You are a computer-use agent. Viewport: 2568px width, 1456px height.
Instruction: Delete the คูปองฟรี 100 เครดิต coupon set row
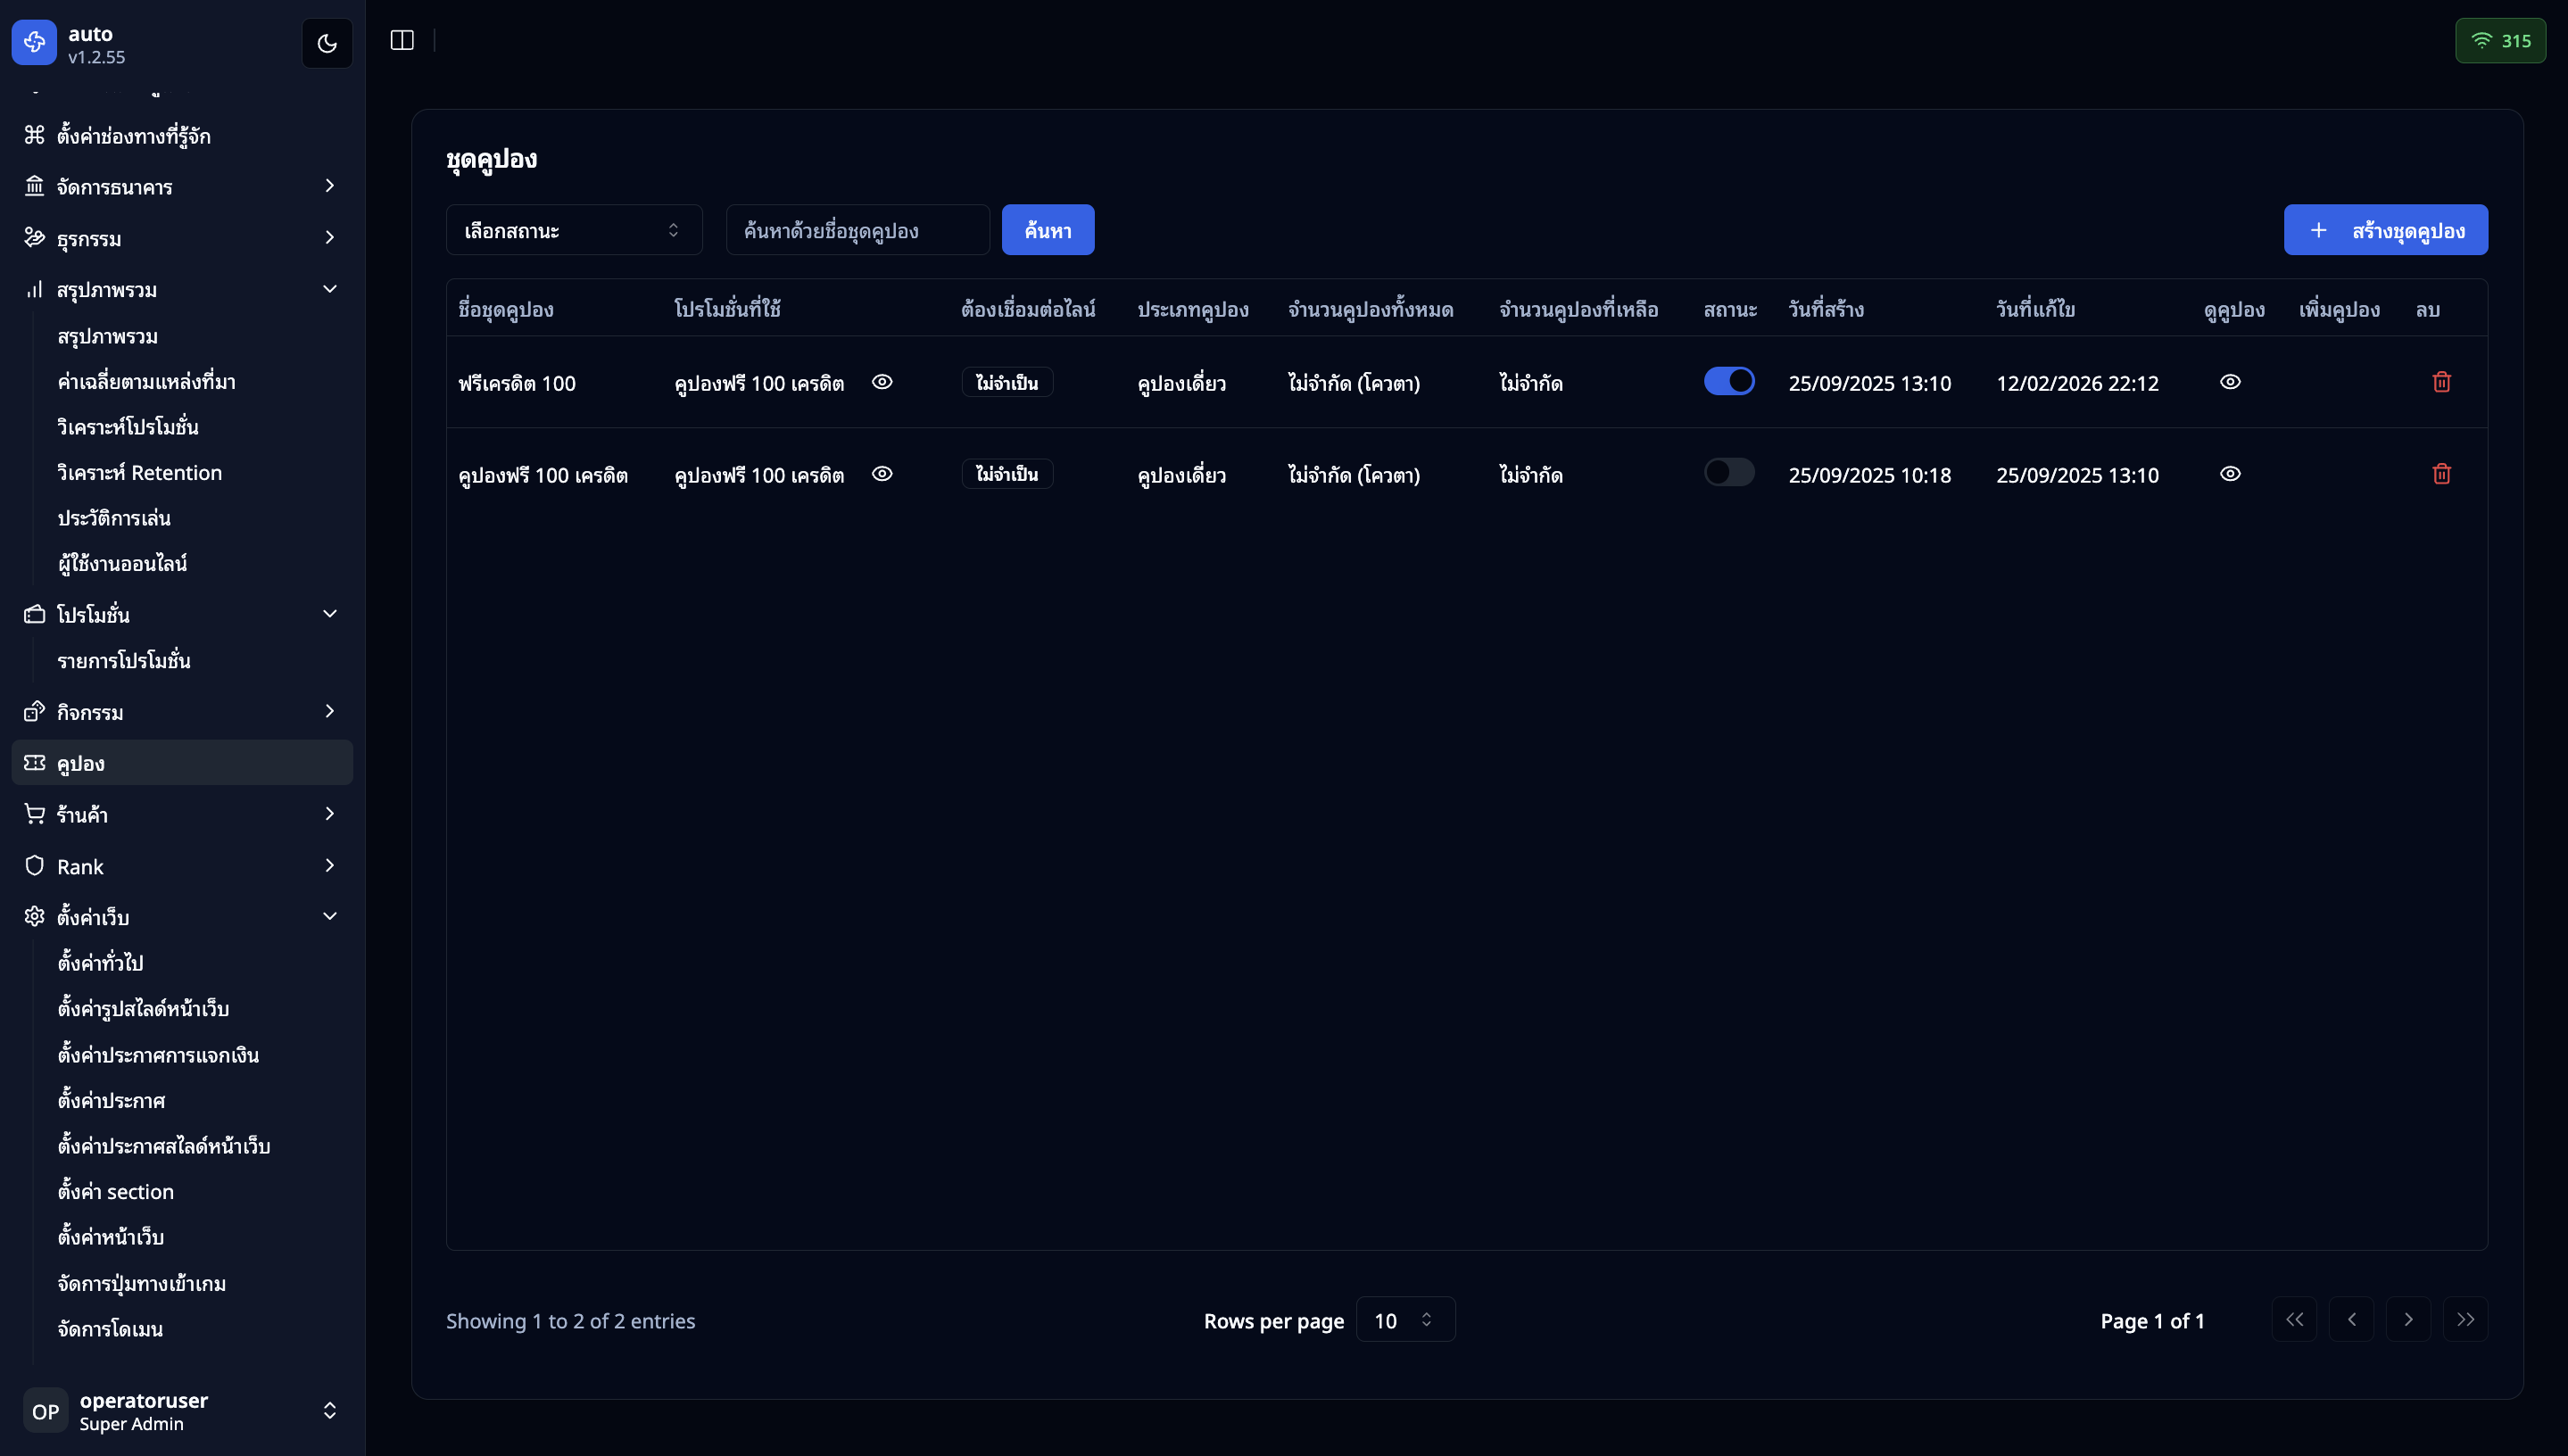coord(2441,474)
